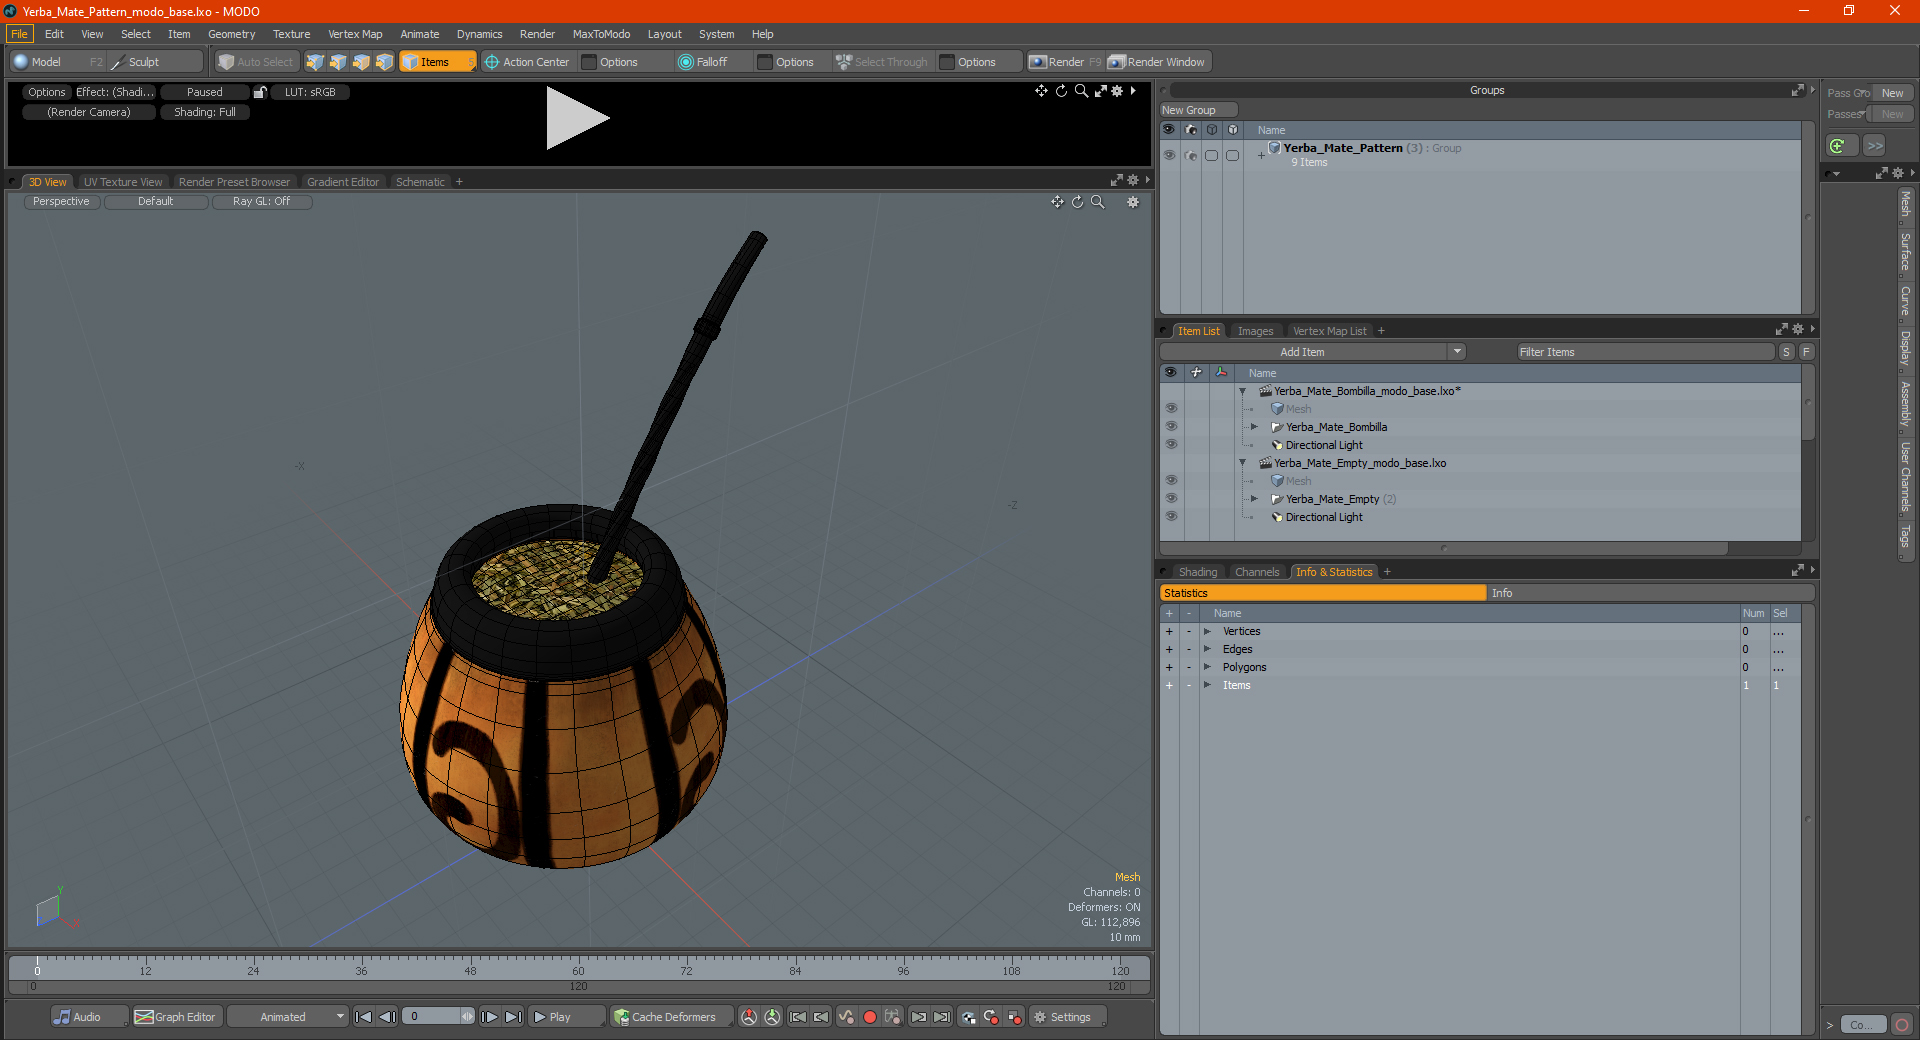This screenshot has height=1040, width=1920.
Task: Click the timeline range slider bar
Action: coord(578,986)
